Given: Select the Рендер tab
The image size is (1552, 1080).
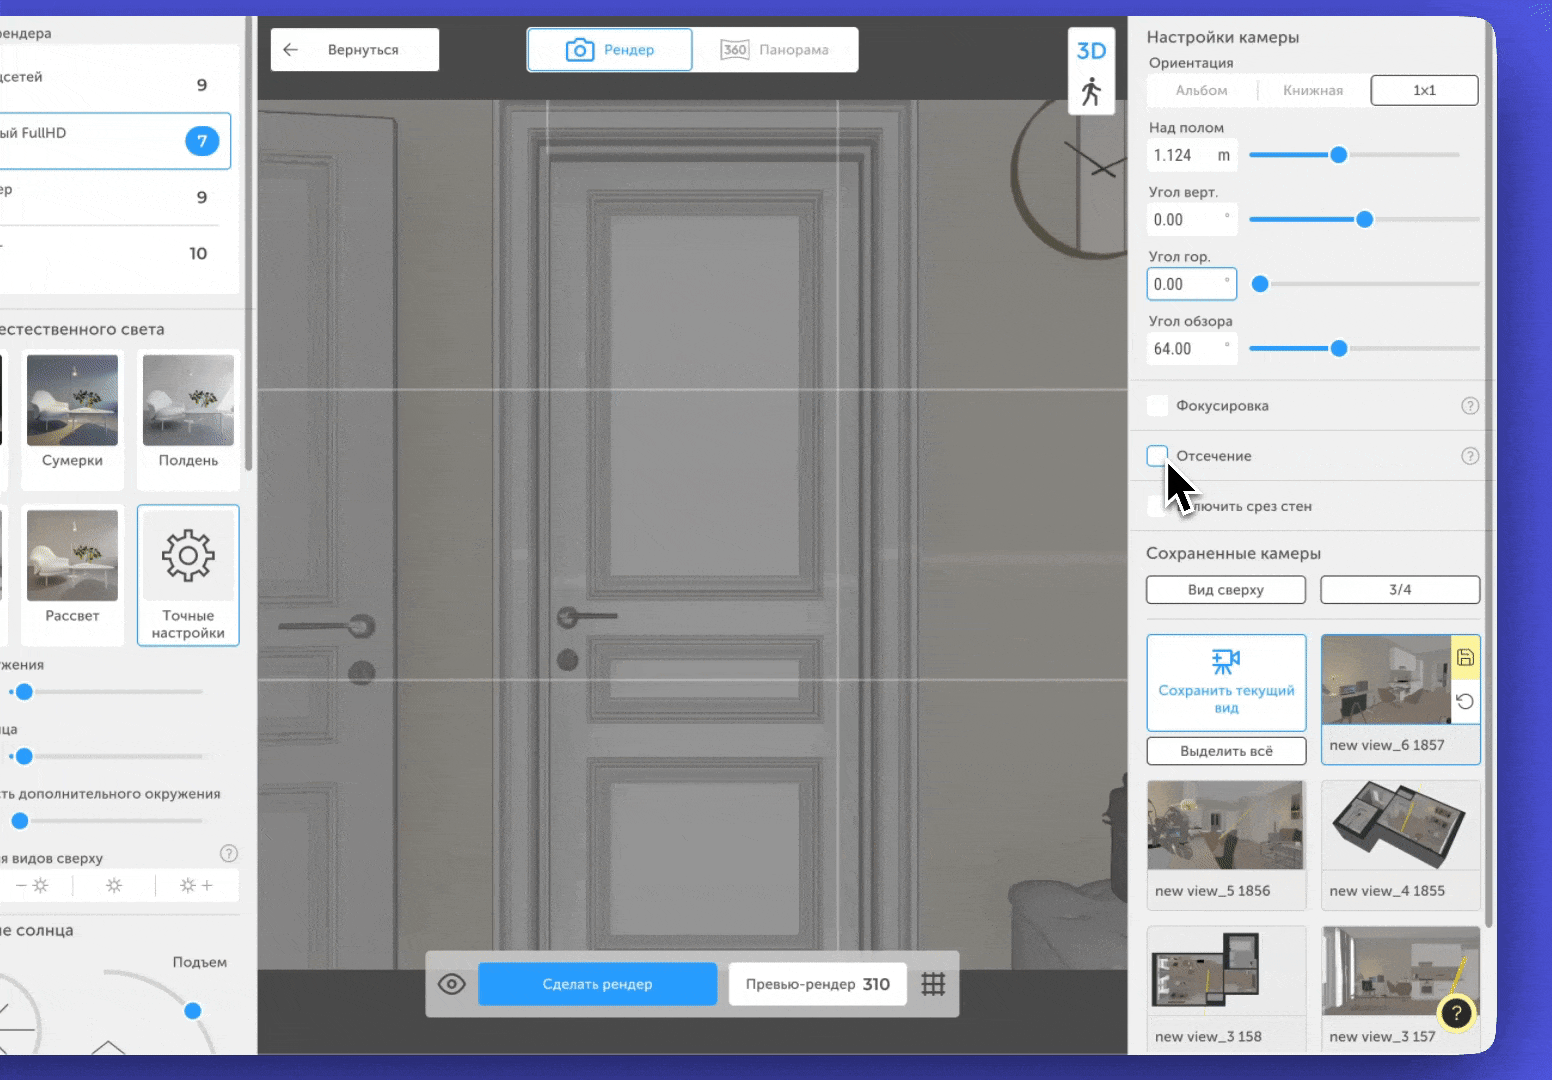Looking at the screenshot, I should click(x=610, y=50).
